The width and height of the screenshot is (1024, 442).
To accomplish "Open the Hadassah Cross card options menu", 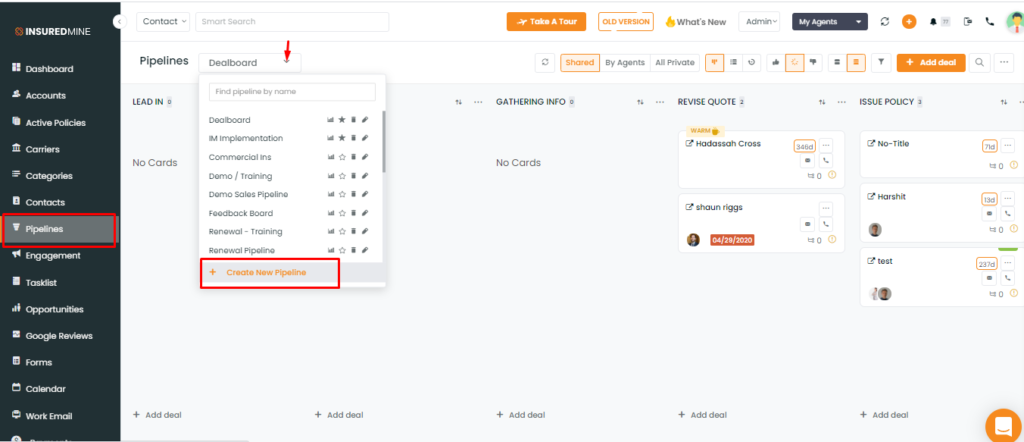I will click(x=826, y=146).
